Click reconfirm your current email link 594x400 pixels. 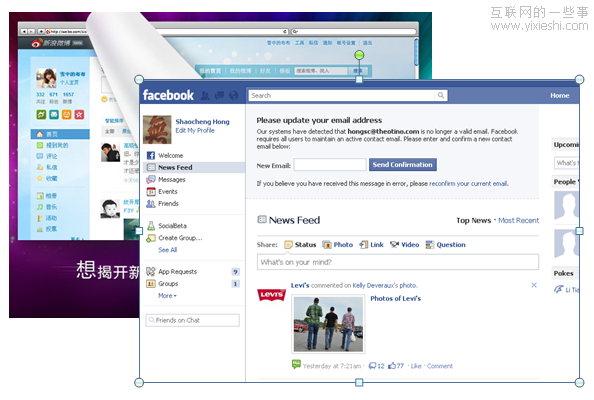coord(468,184)
